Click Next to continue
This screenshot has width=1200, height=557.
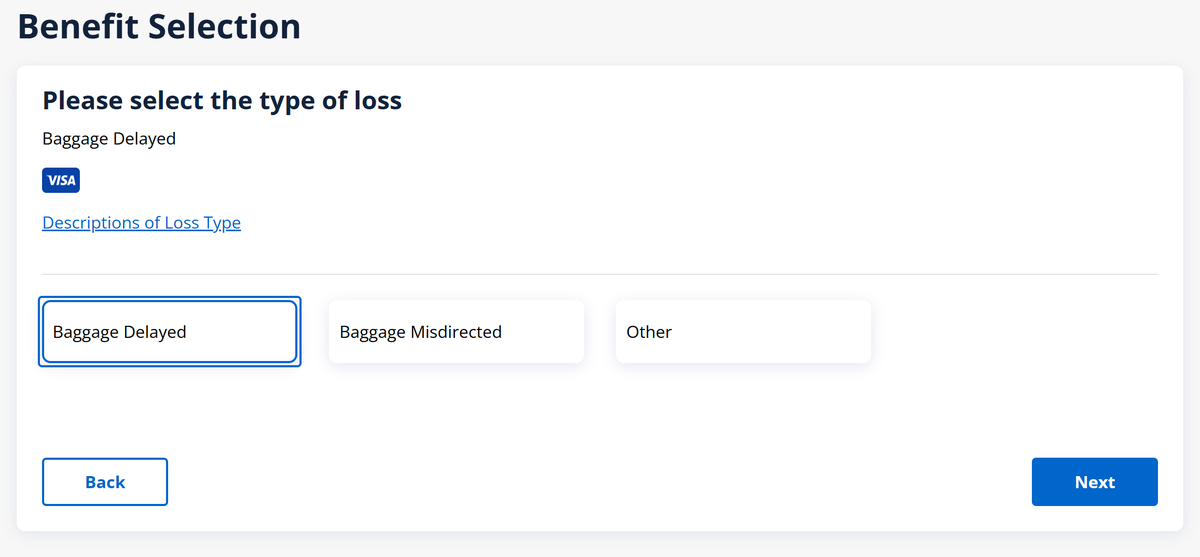point(1094,482)
